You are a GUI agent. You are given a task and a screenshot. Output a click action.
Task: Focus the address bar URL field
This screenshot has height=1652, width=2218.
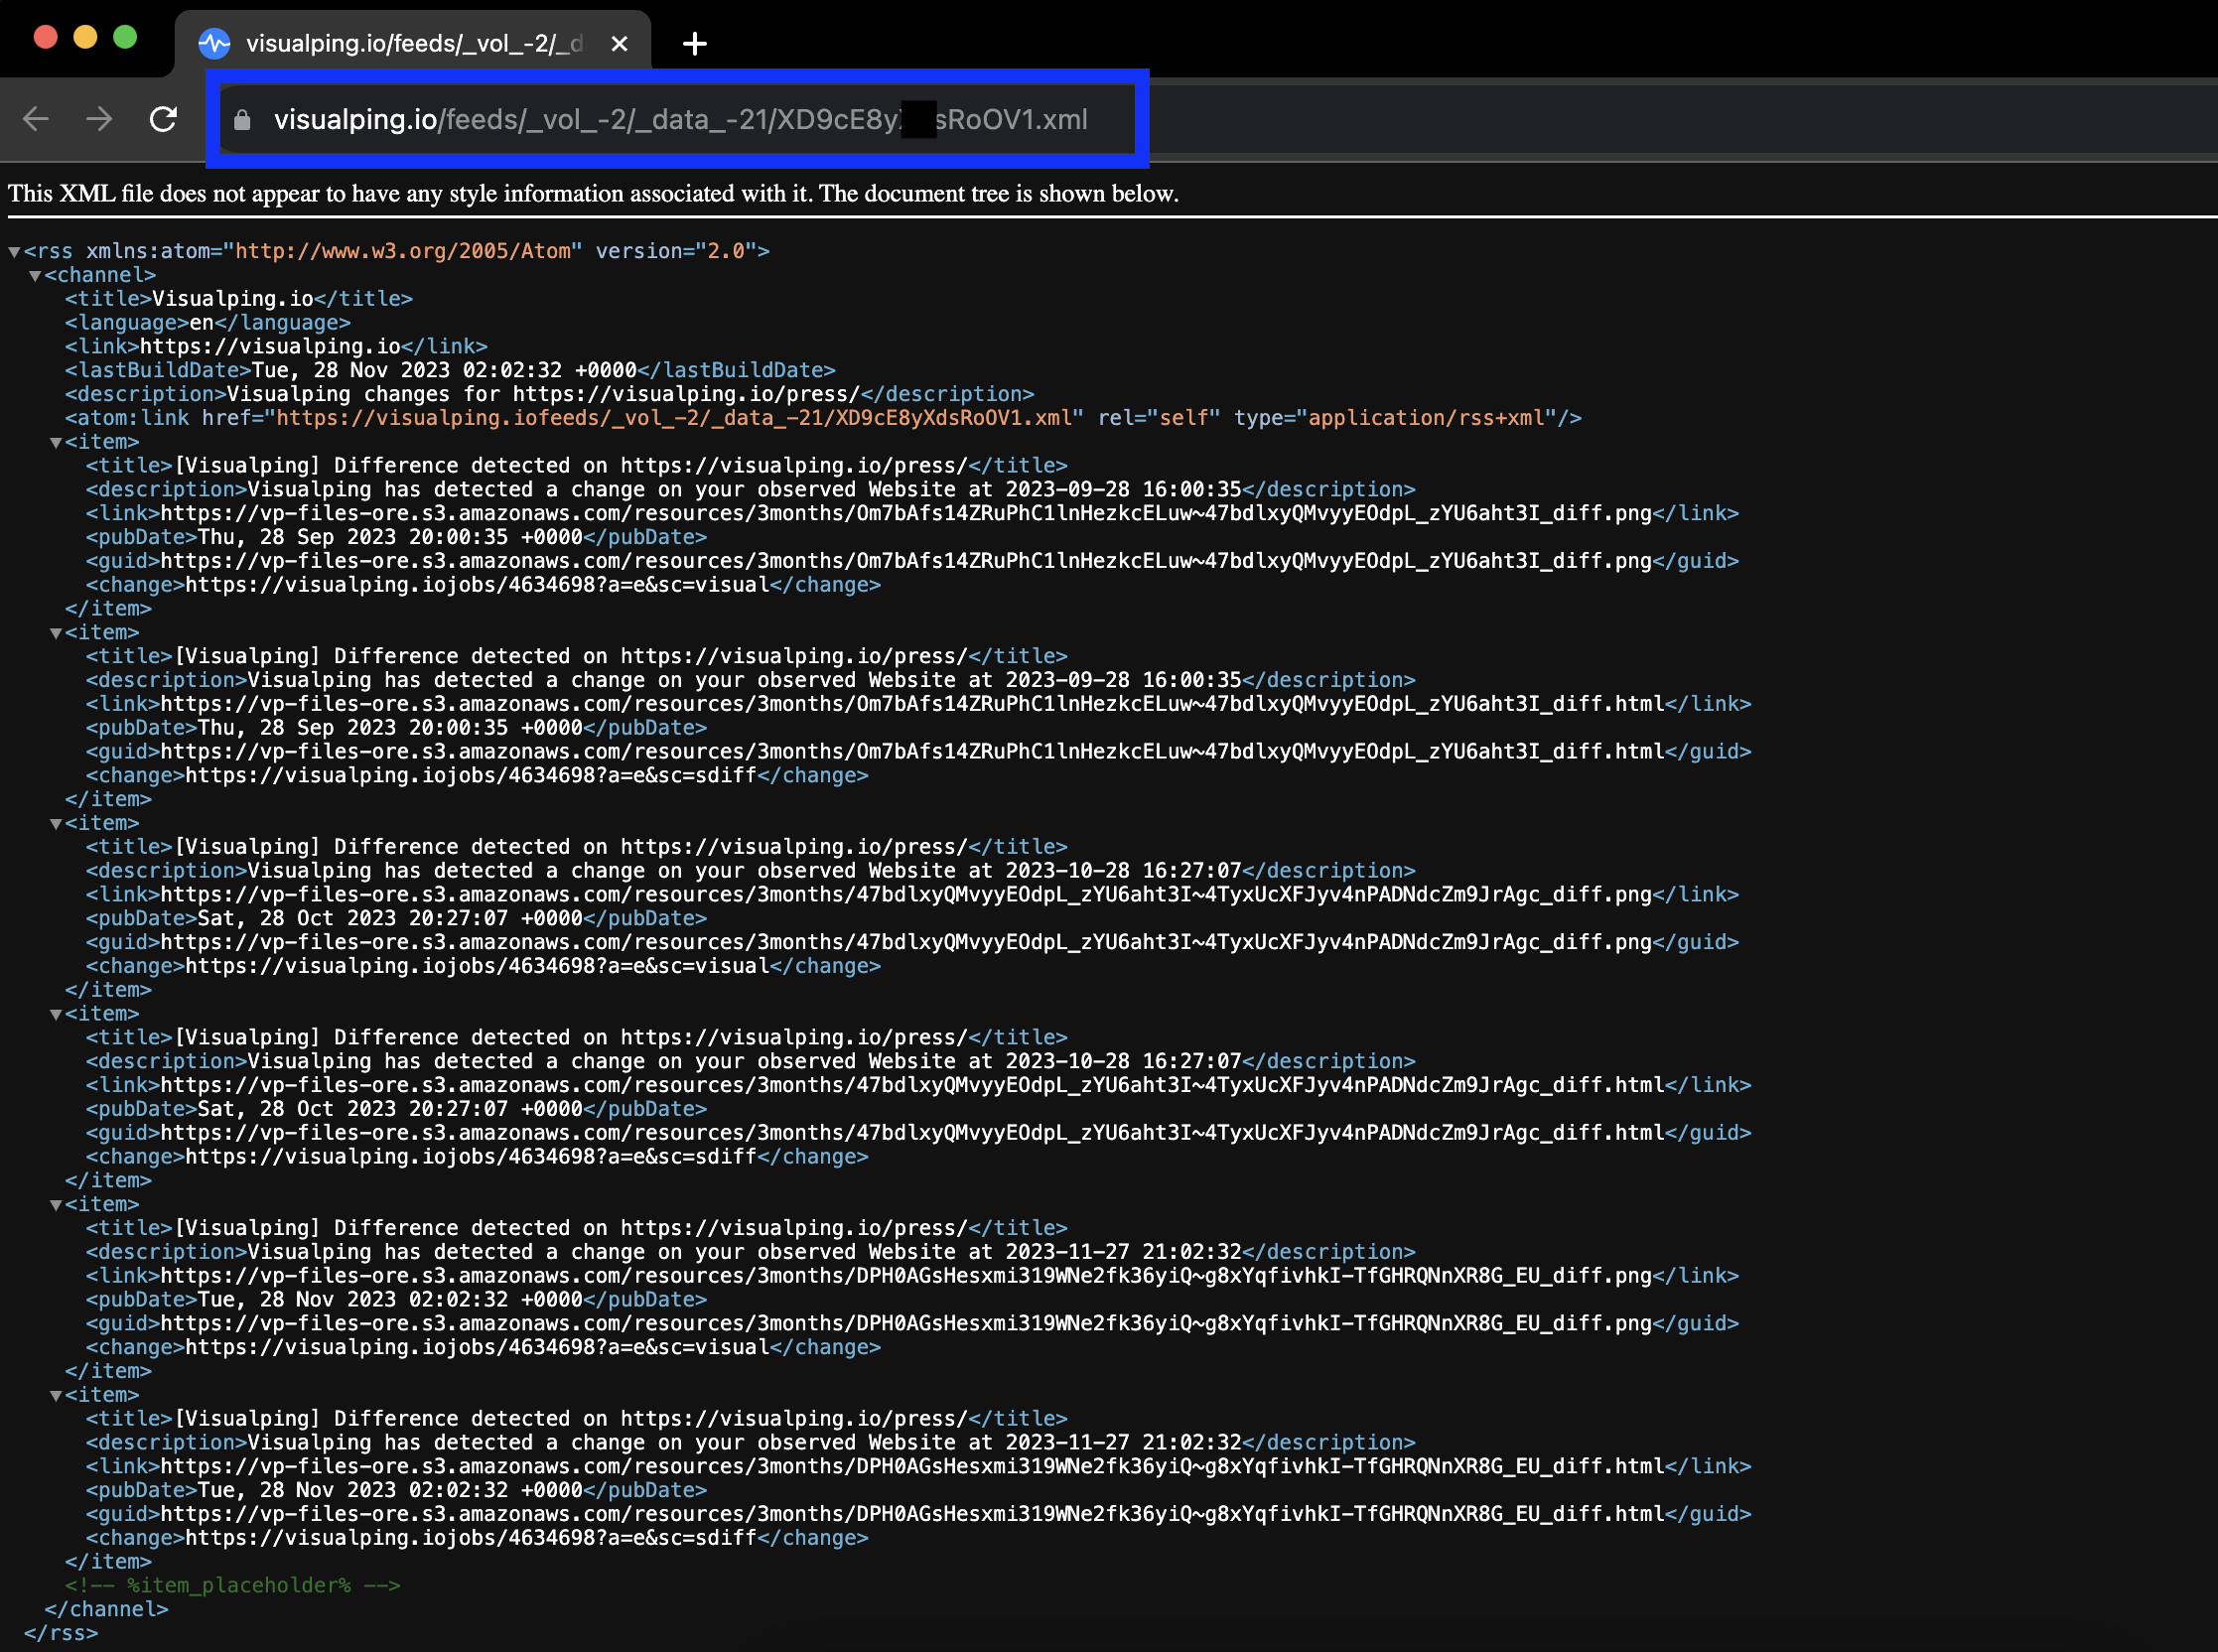pos(678,120)
